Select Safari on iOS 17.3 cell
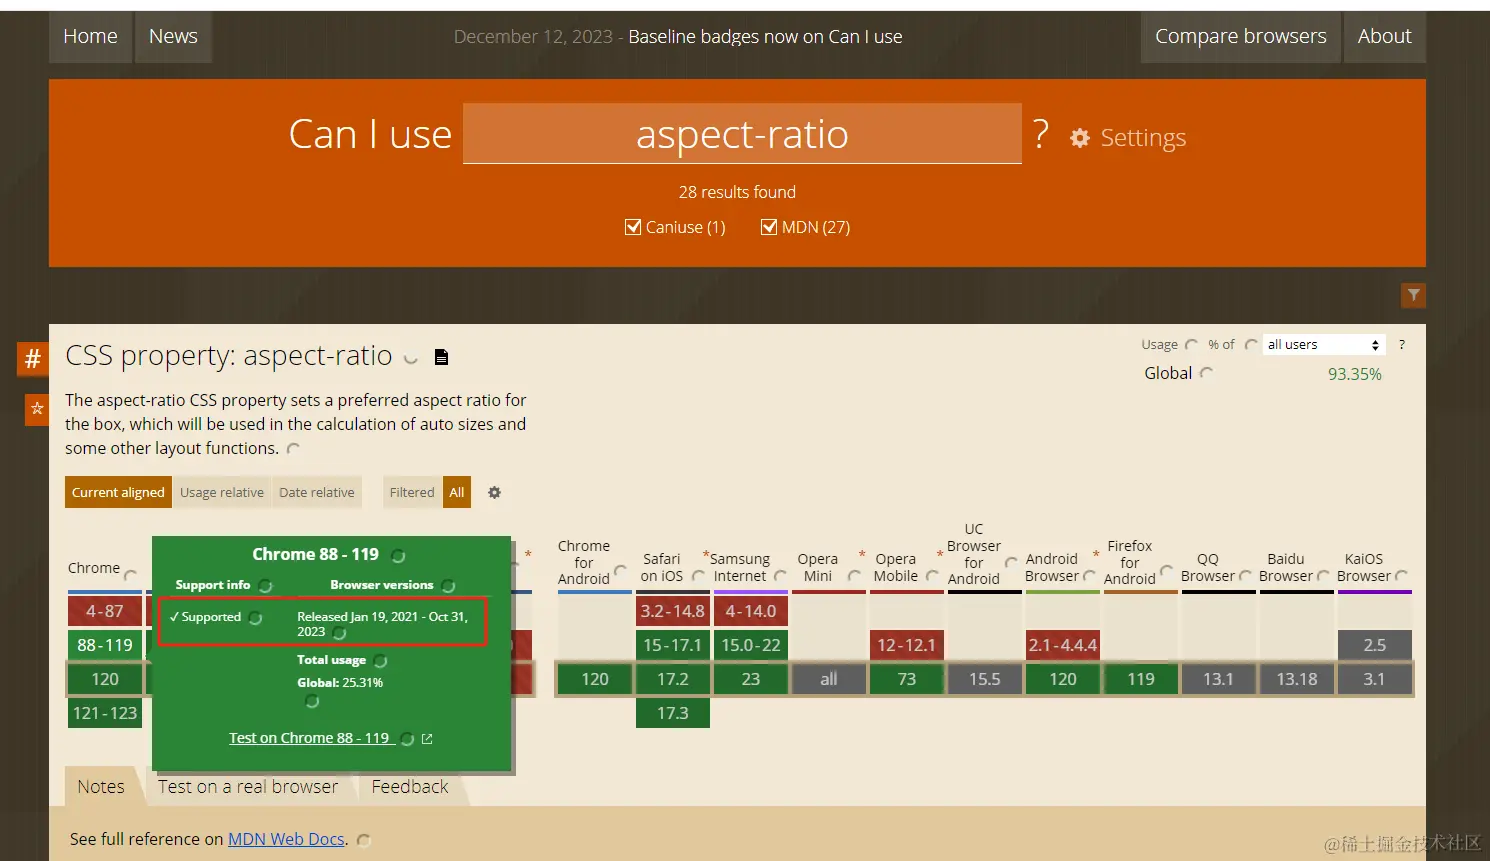This screenshot has width=1490, height=861. [673, 713]
